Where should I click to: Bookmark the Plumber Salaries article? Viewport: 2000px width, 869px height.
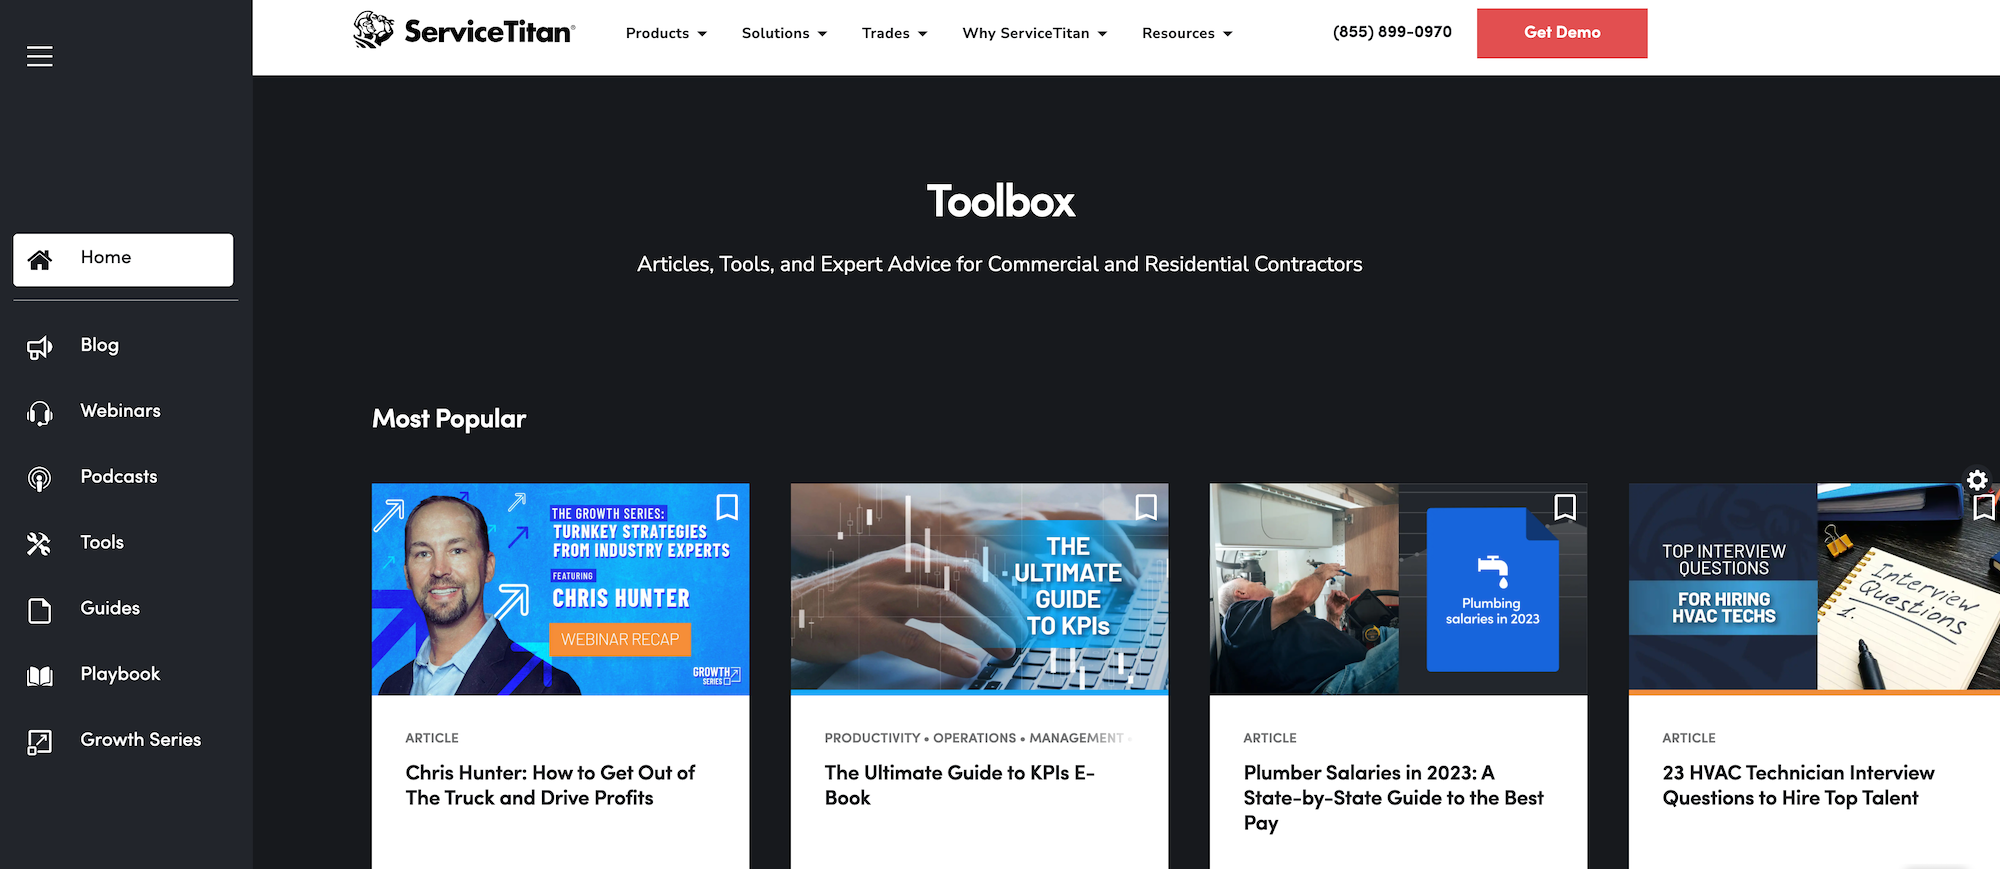(x=1565, y=507)
